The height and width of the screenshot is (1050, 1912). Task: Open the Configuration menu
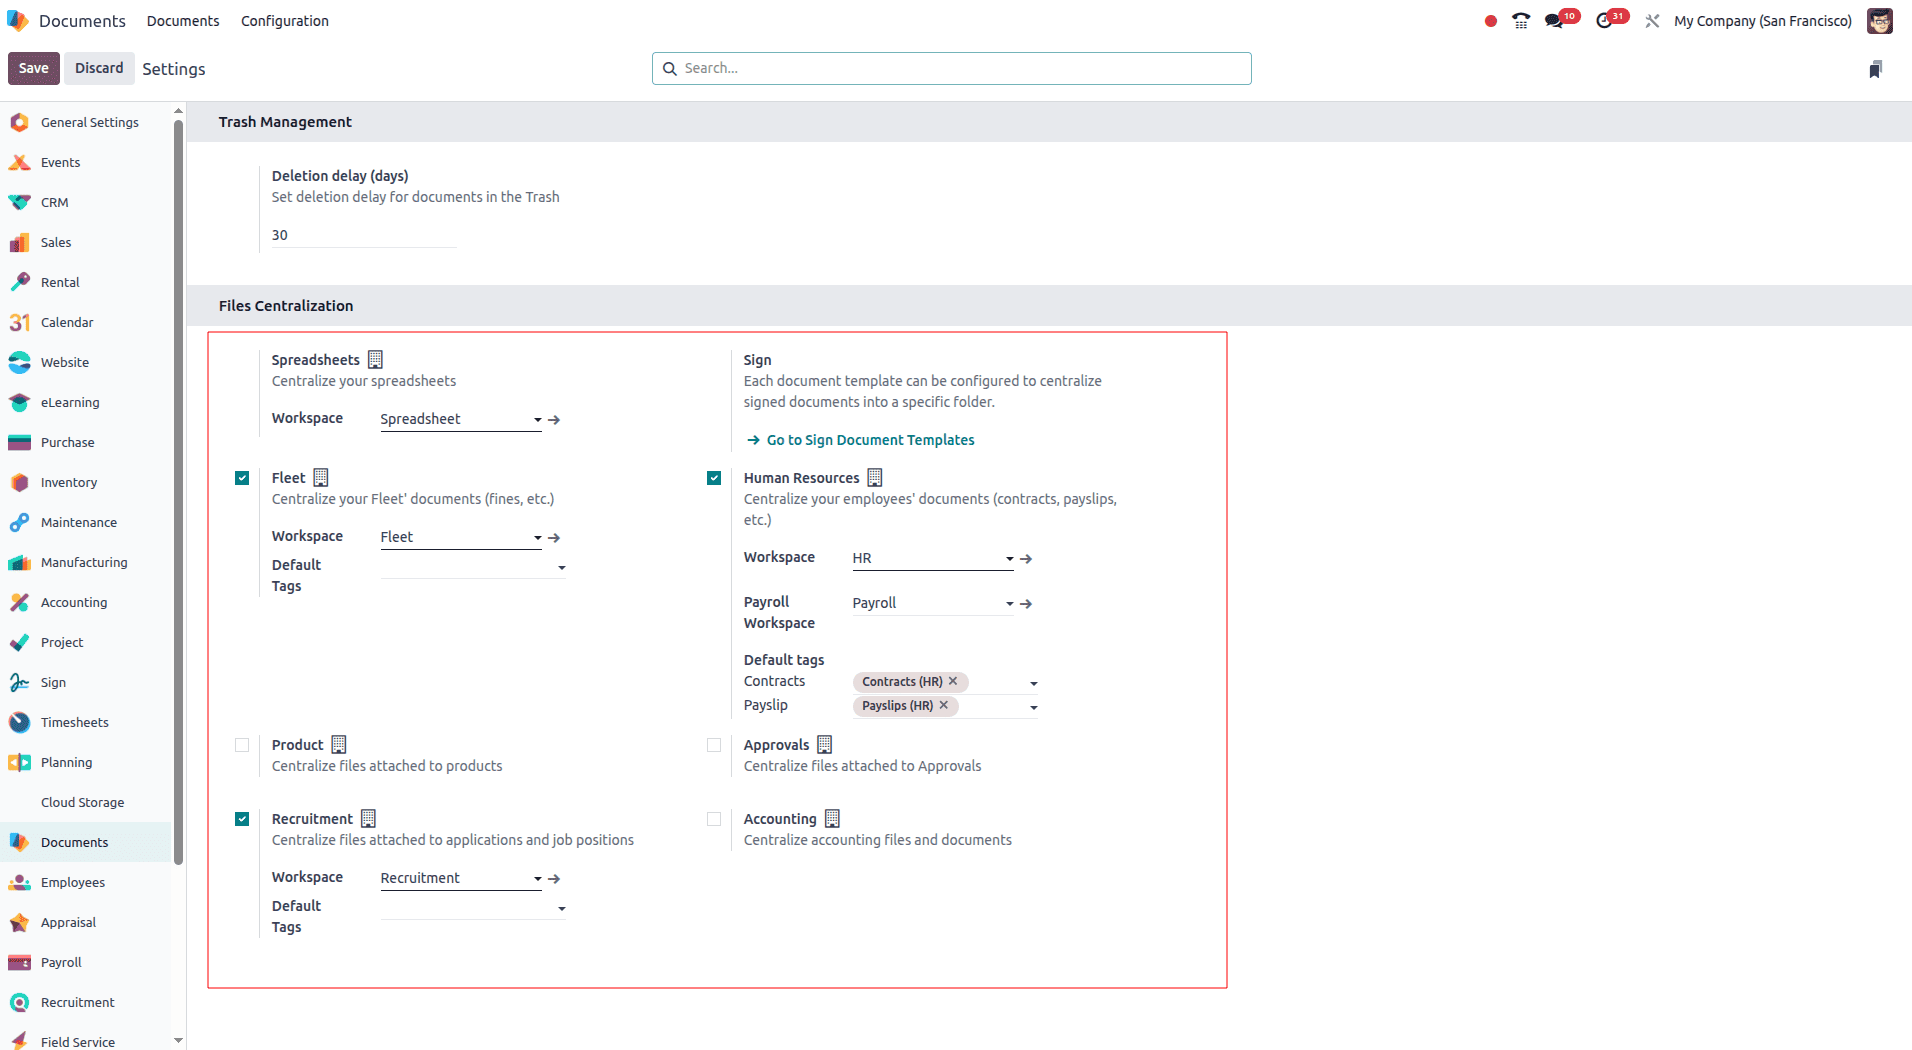pos(284,20)
